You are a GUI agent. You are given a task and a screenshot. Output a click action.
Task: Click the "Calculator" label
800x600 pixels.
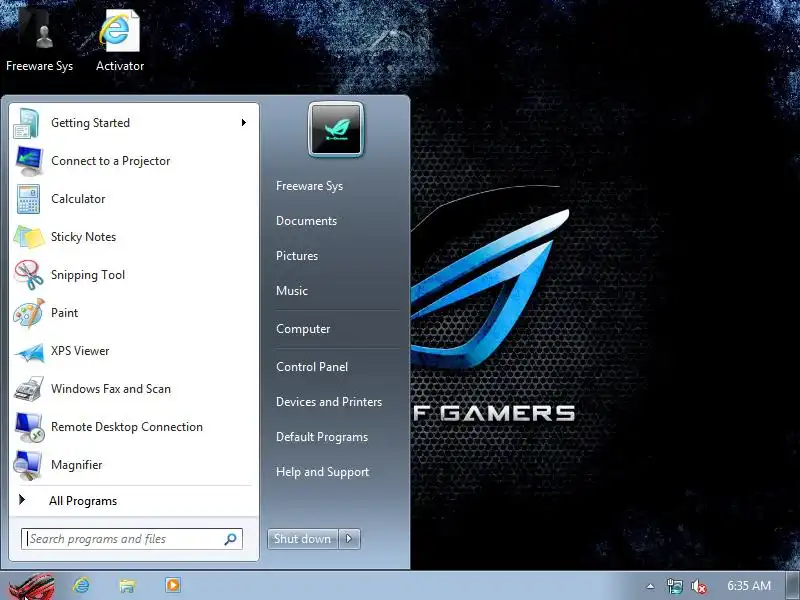click(x=78, y=199)
